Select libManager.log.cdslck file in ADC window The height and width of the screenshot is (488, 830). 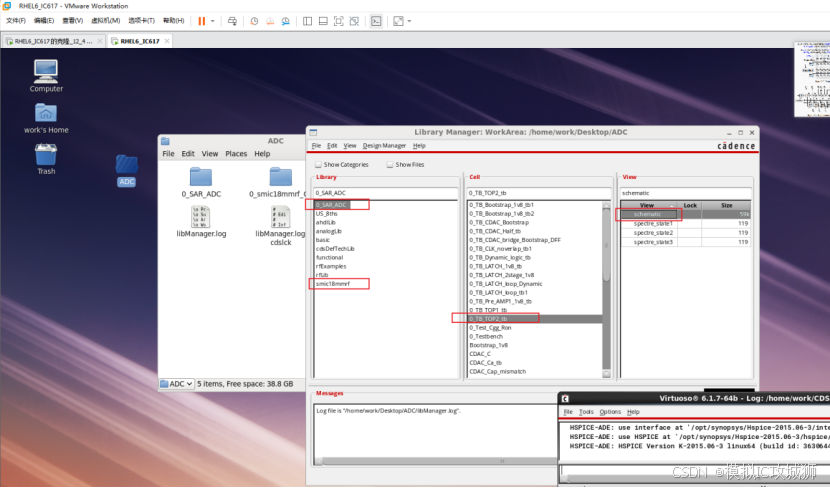tap(281, 226)
